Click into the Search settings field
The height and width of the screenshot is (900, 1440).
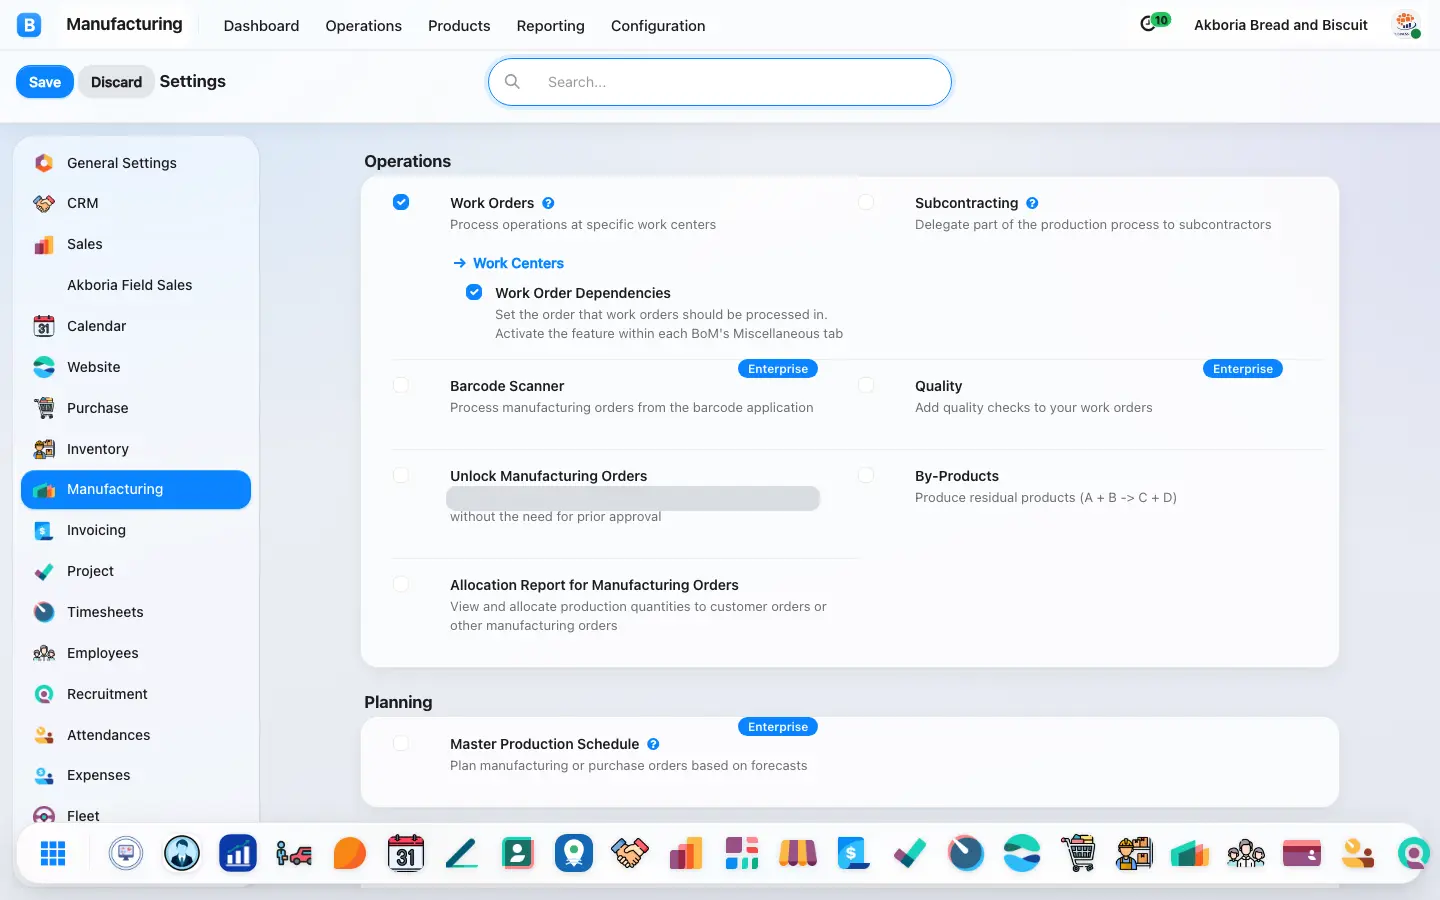coord(720,82)
